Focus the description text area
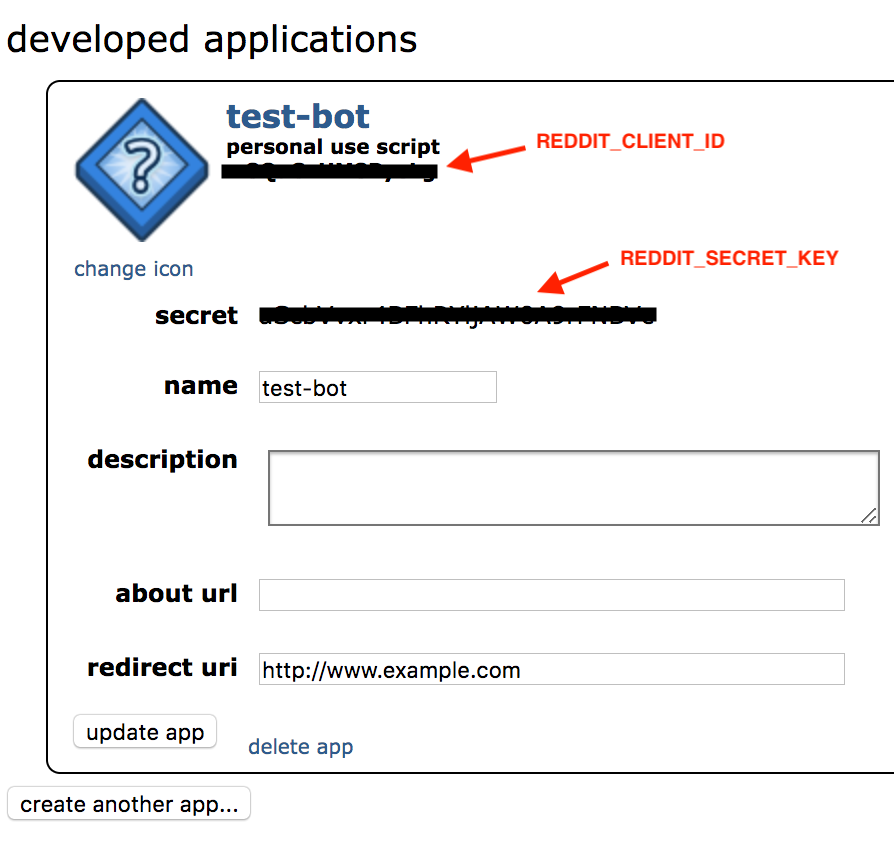894x848 pixels. click(x=574, y=488)
